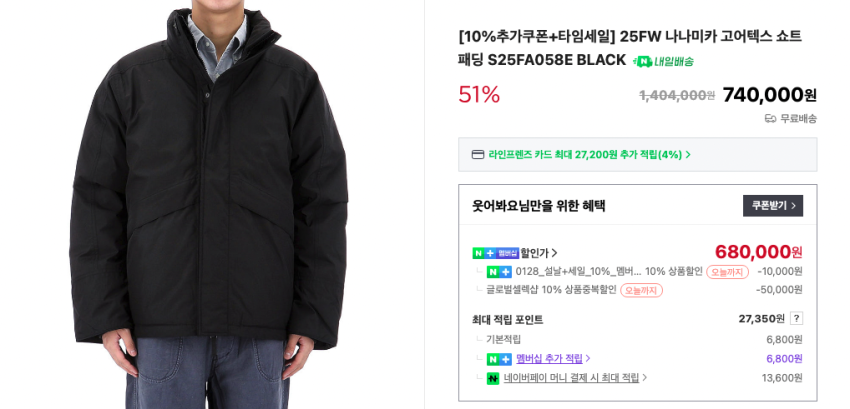This screenshot has width=850, height=409.
Task: Click the N+ 멤버십 badge beside 할인가
Action: 495,253
